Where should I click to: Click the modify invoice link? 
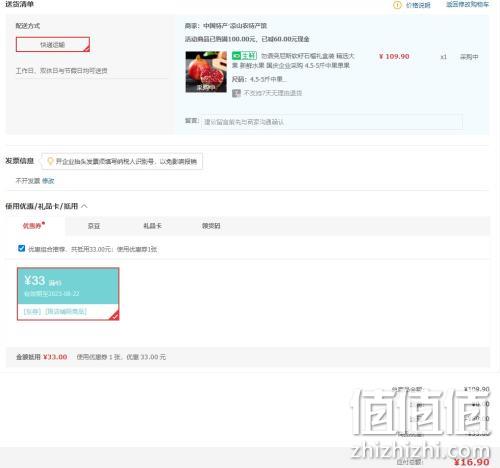coord(48,181)
